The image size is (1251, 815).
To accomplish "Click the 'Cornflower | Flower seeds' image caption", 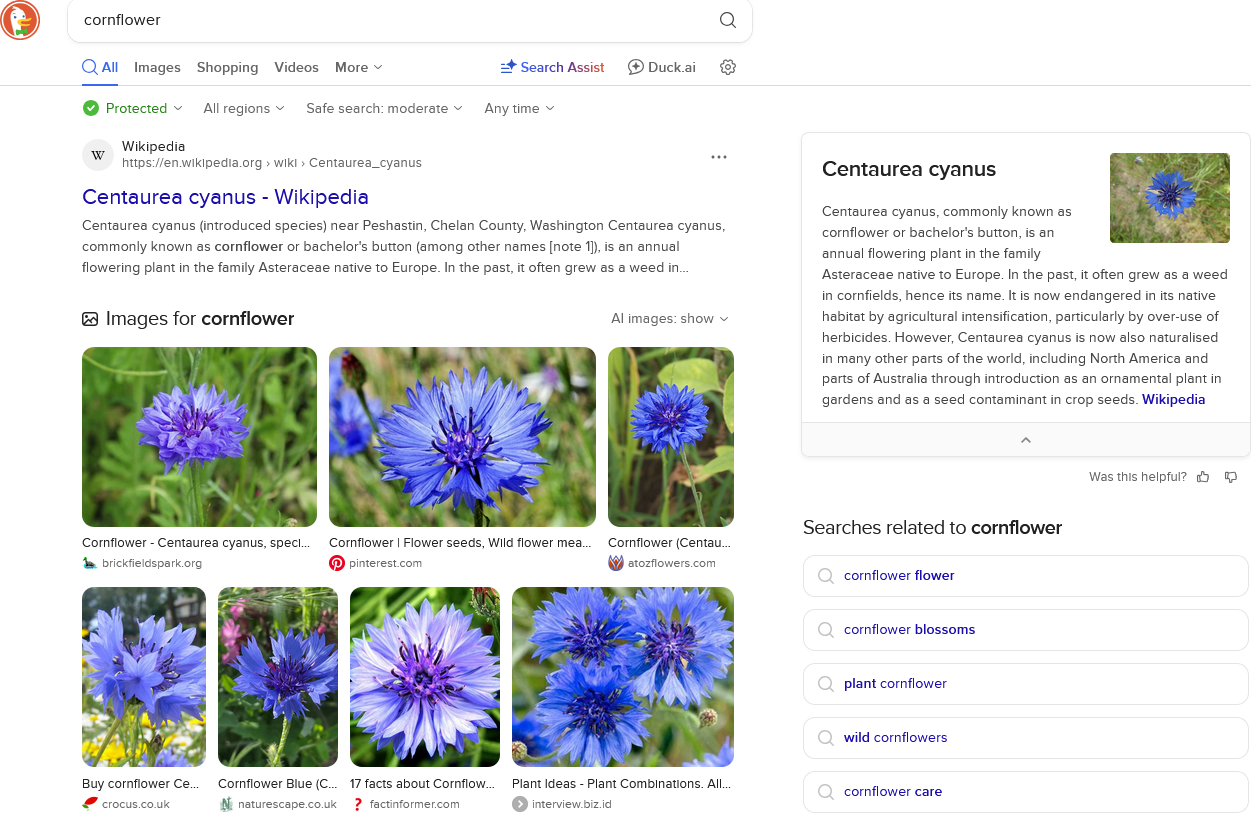I will tap(460, 543).
